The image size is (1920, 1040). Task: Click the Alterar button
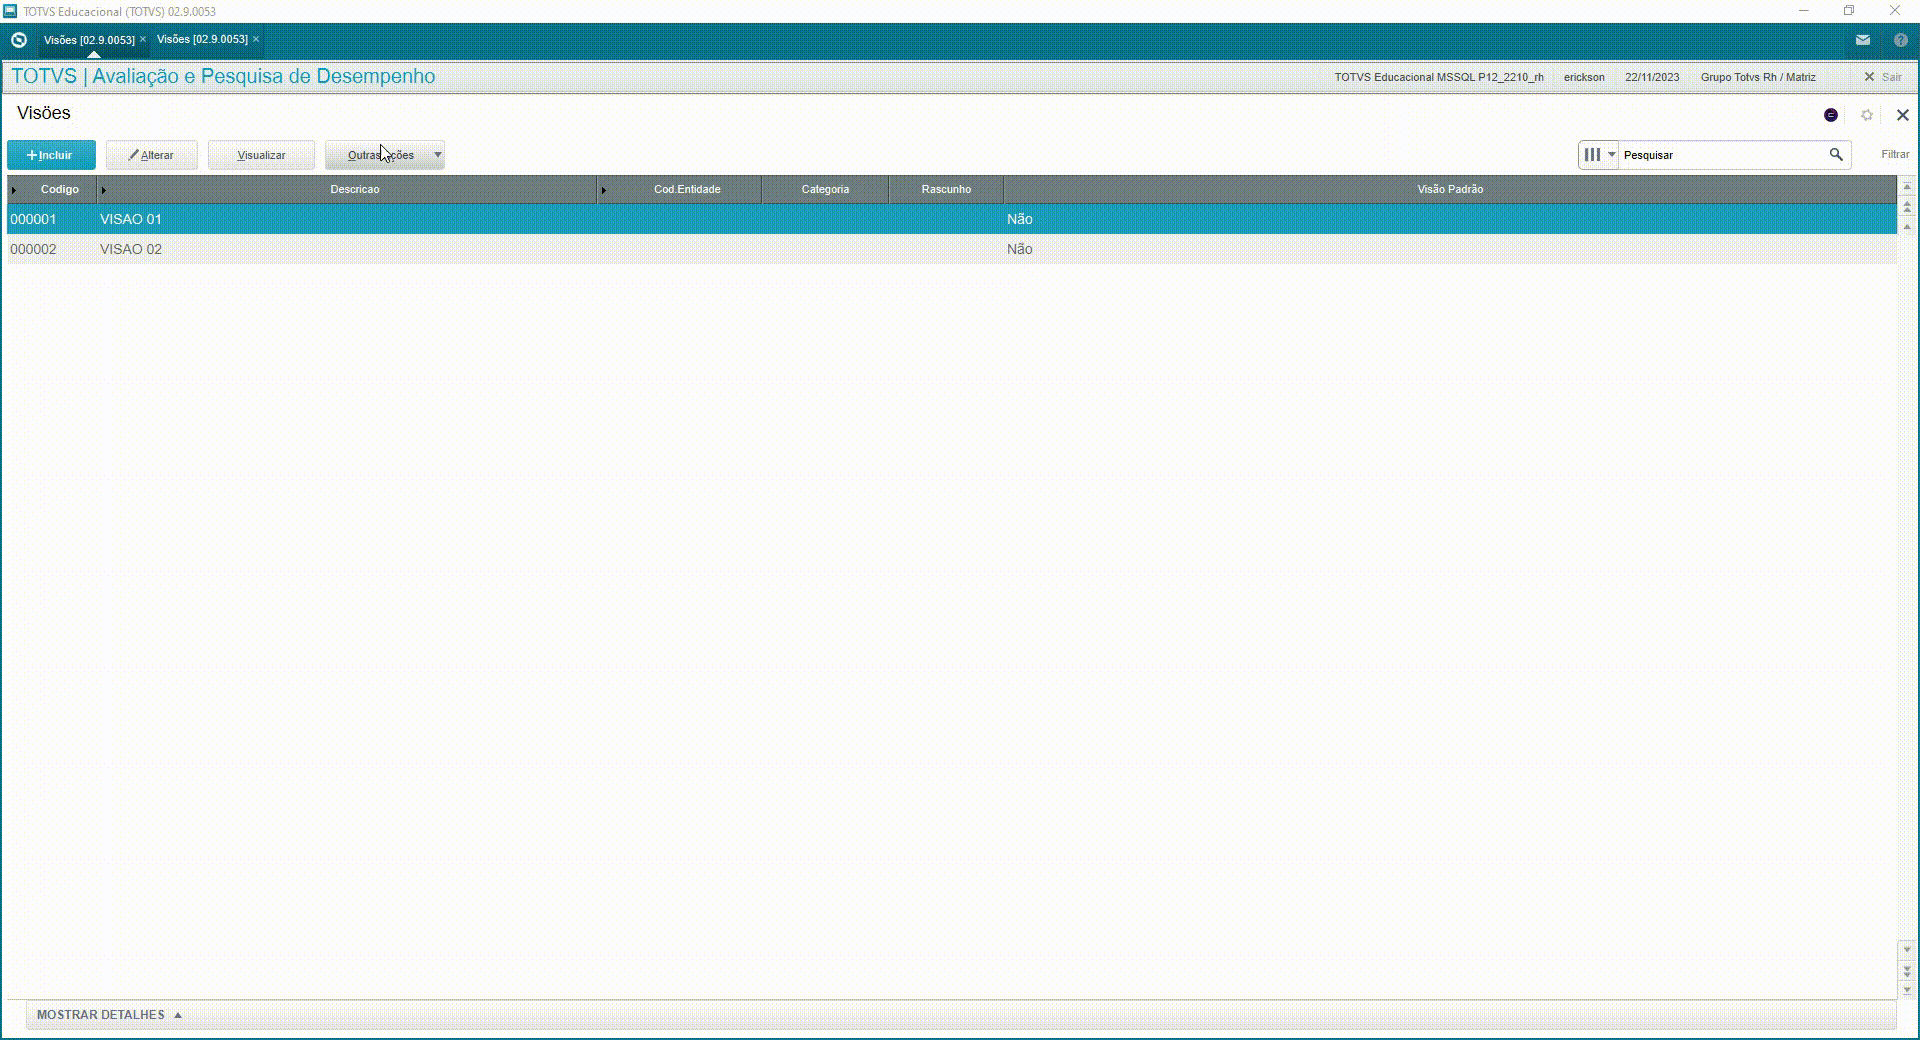point(152,155)
